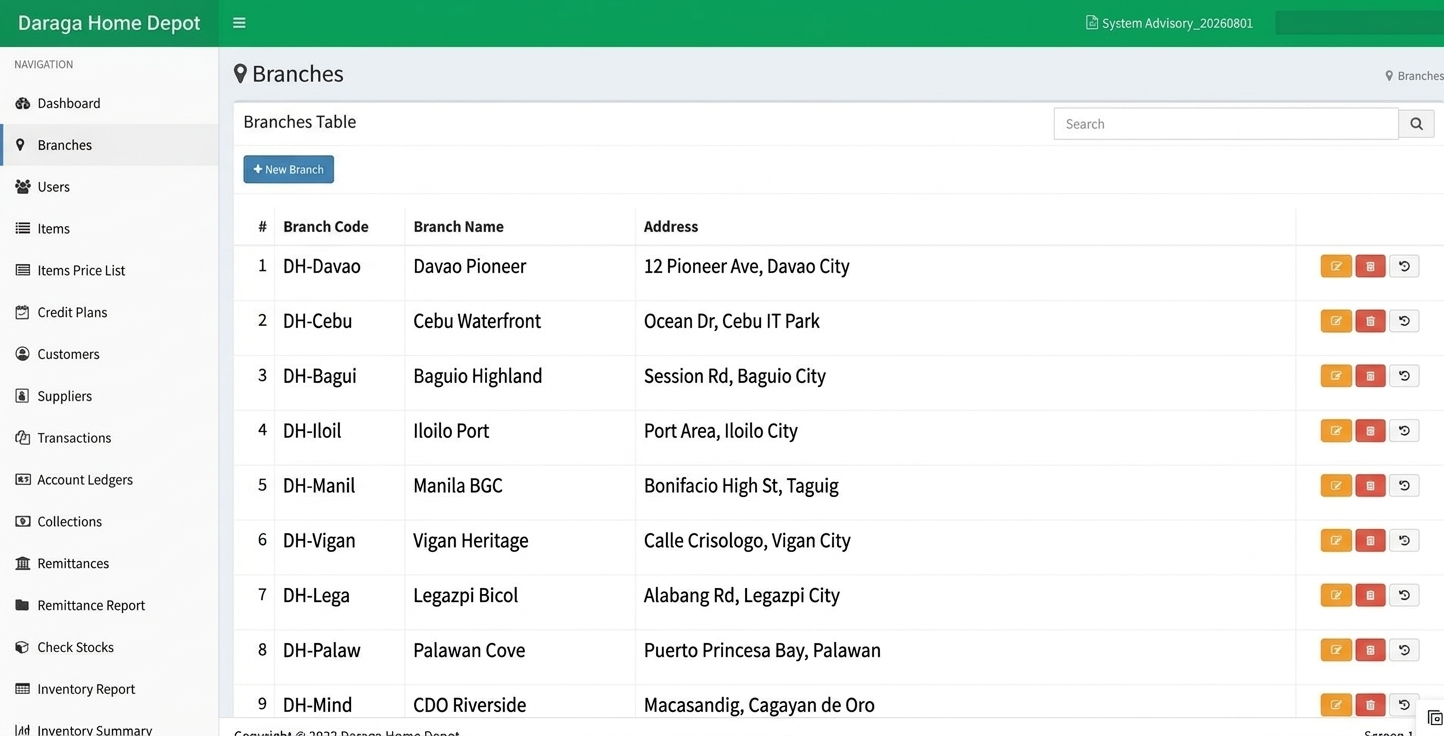Open Users in navigation sidebar
This screenshot has width=1444, height=736.
(109, 187)
